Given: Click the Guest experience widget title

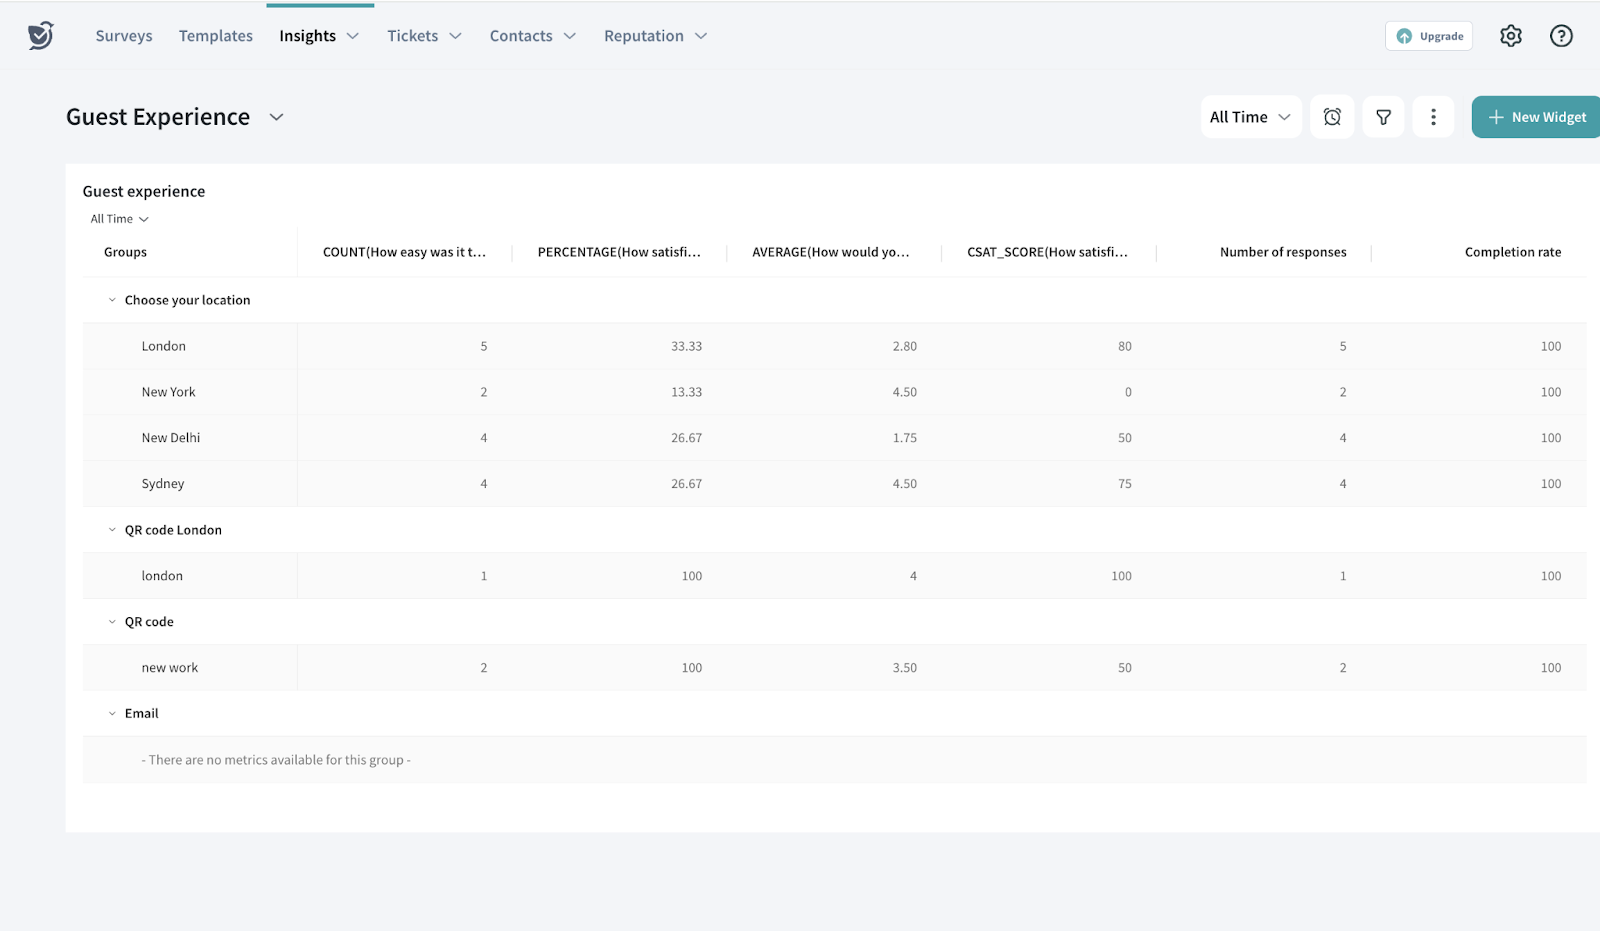Looking at the screenshot, I should pos(144,191).
